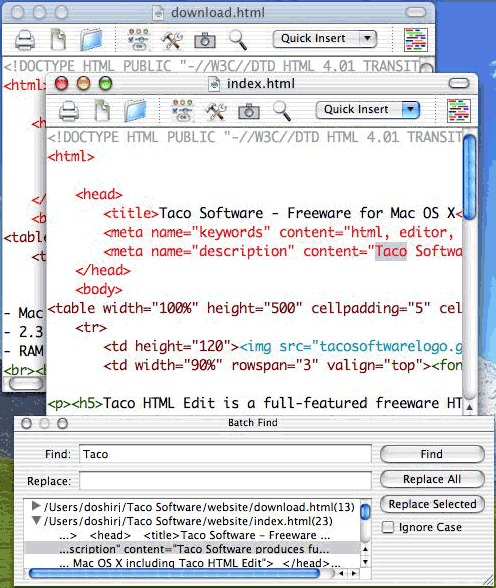This screenshot has height=588, width=496.
Task: Click the Replace Selected button
Action: tap(432, 504)
